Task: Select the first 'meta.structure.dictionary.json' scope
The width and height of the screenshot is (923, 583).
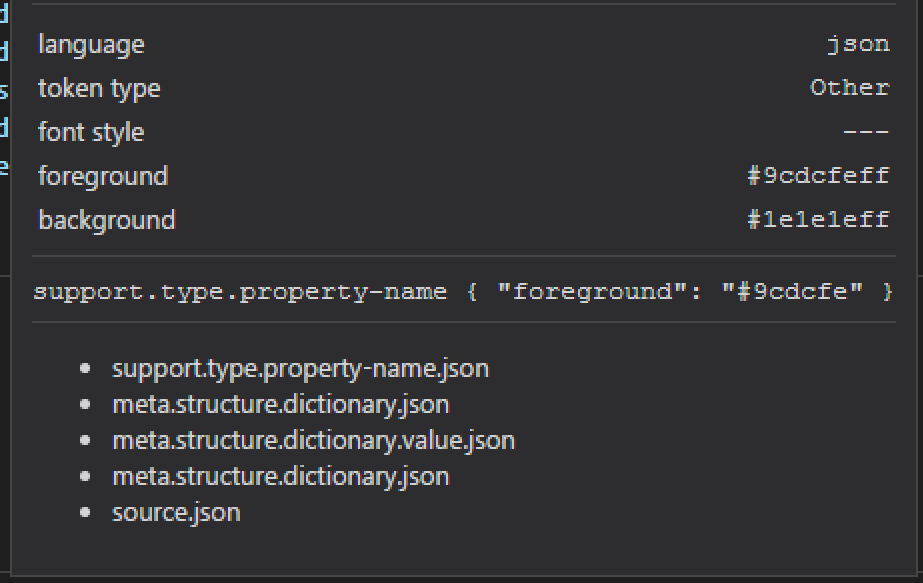Action: (281, 405)
